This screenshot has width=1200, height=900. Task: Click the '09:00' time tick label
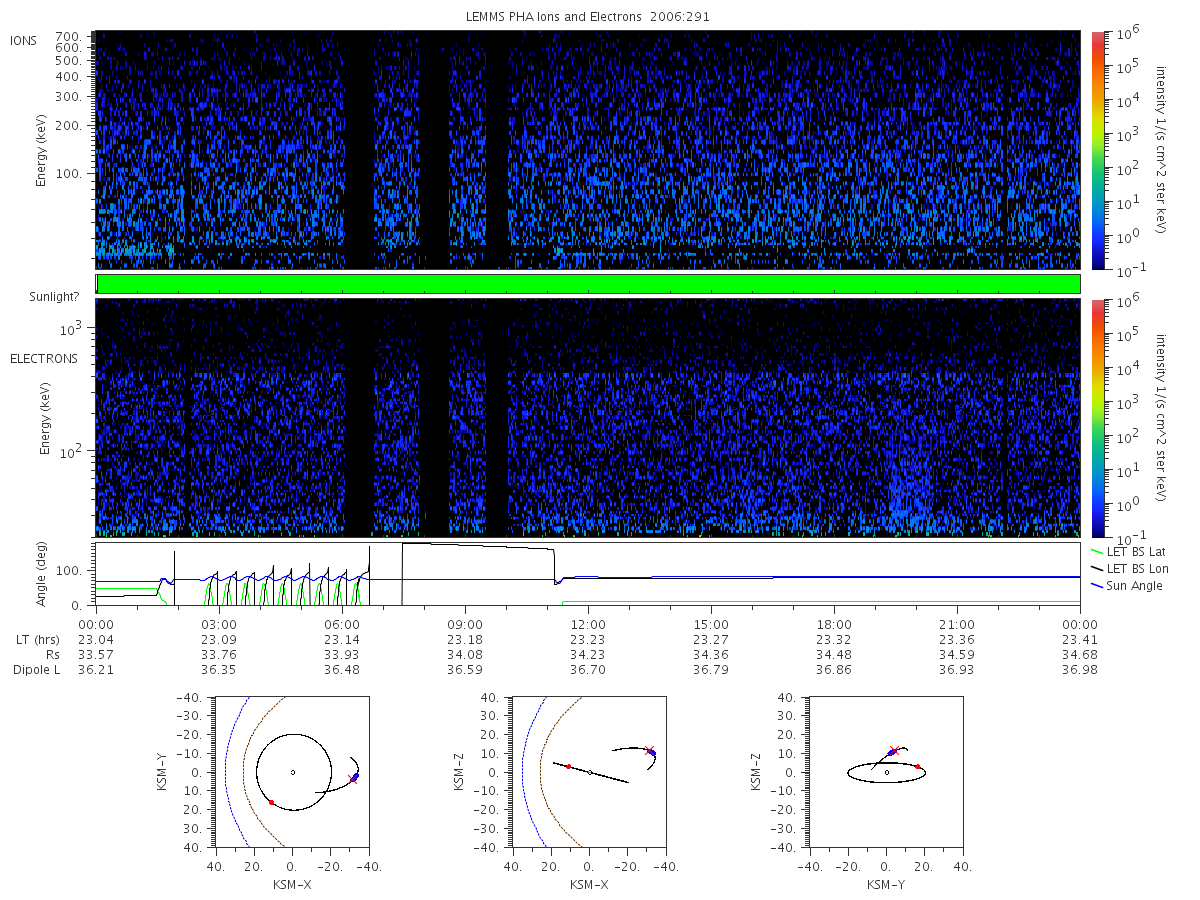coord(465,625)
